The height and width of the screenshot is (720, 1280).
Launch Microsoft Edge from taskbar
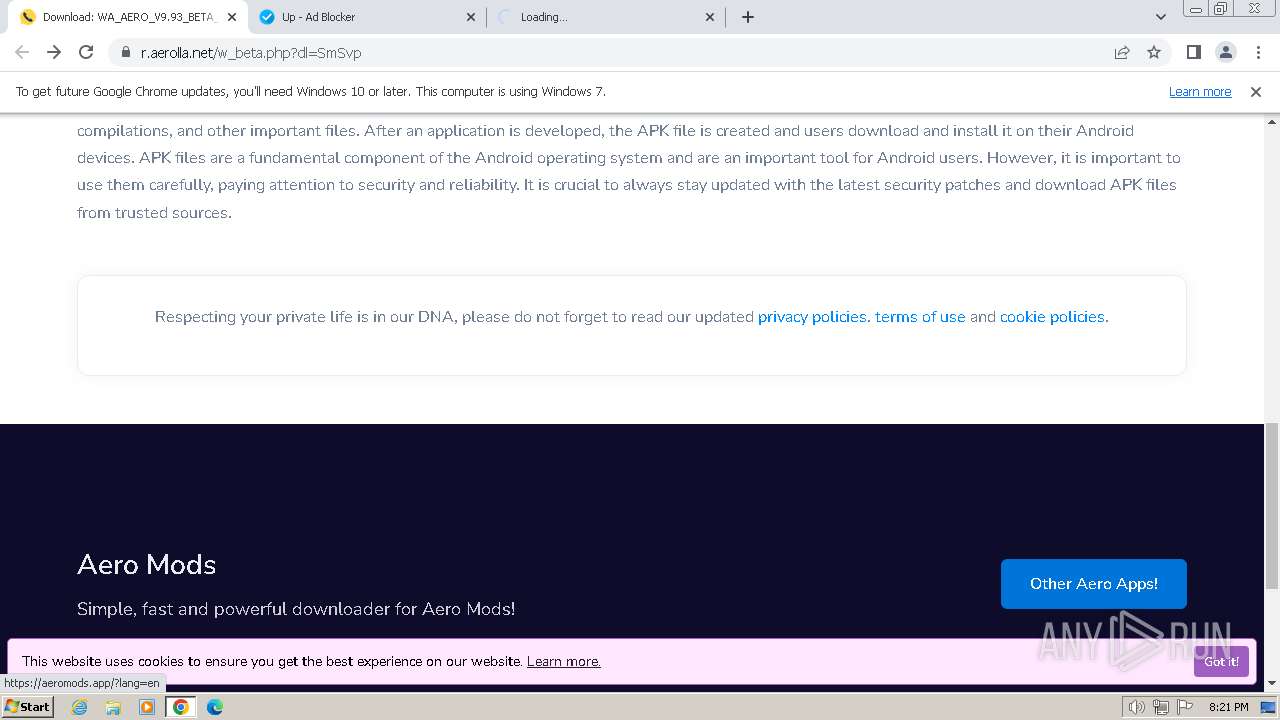215,707
